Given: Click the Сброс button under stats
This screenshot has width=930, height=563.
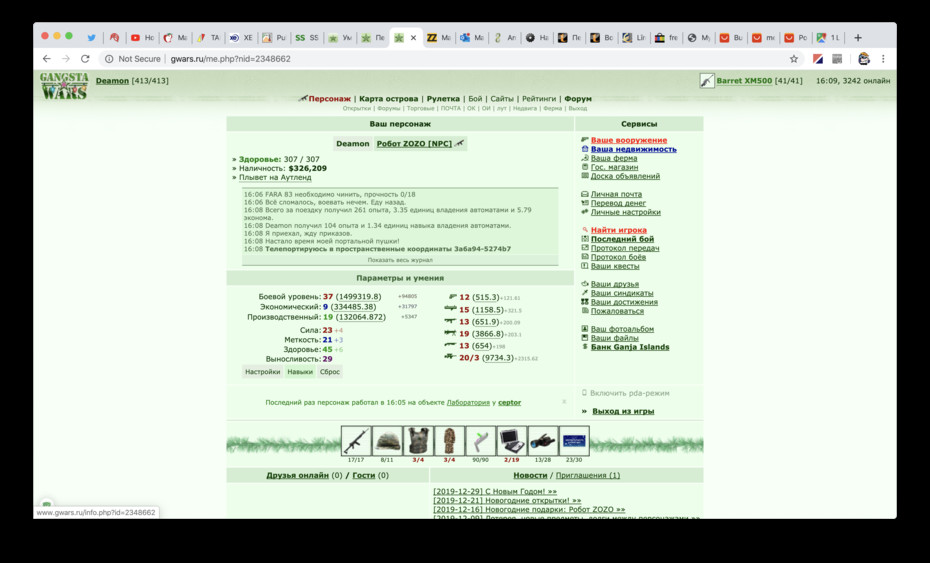Looking at the screenshot, I should pyautogui.click(x=330, y=372).
